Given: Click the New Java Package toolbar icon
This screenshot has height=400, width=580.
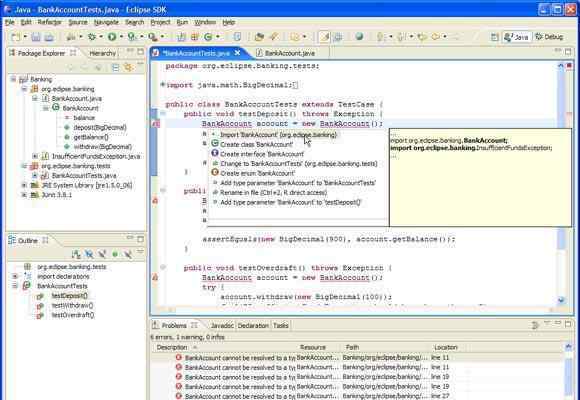Looking at the screenshot, I should click(x=195, y=37).
